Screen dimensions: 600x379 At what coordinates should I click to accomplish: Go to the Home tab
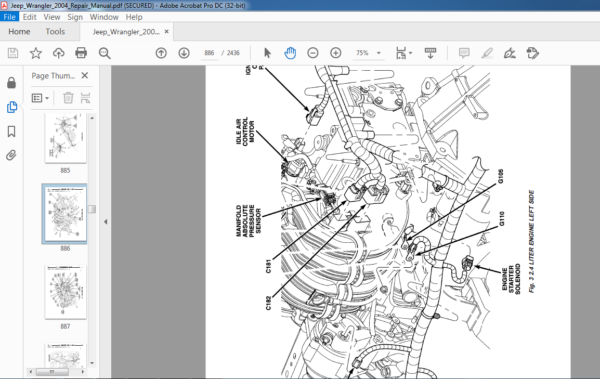[x=19, y=31]
